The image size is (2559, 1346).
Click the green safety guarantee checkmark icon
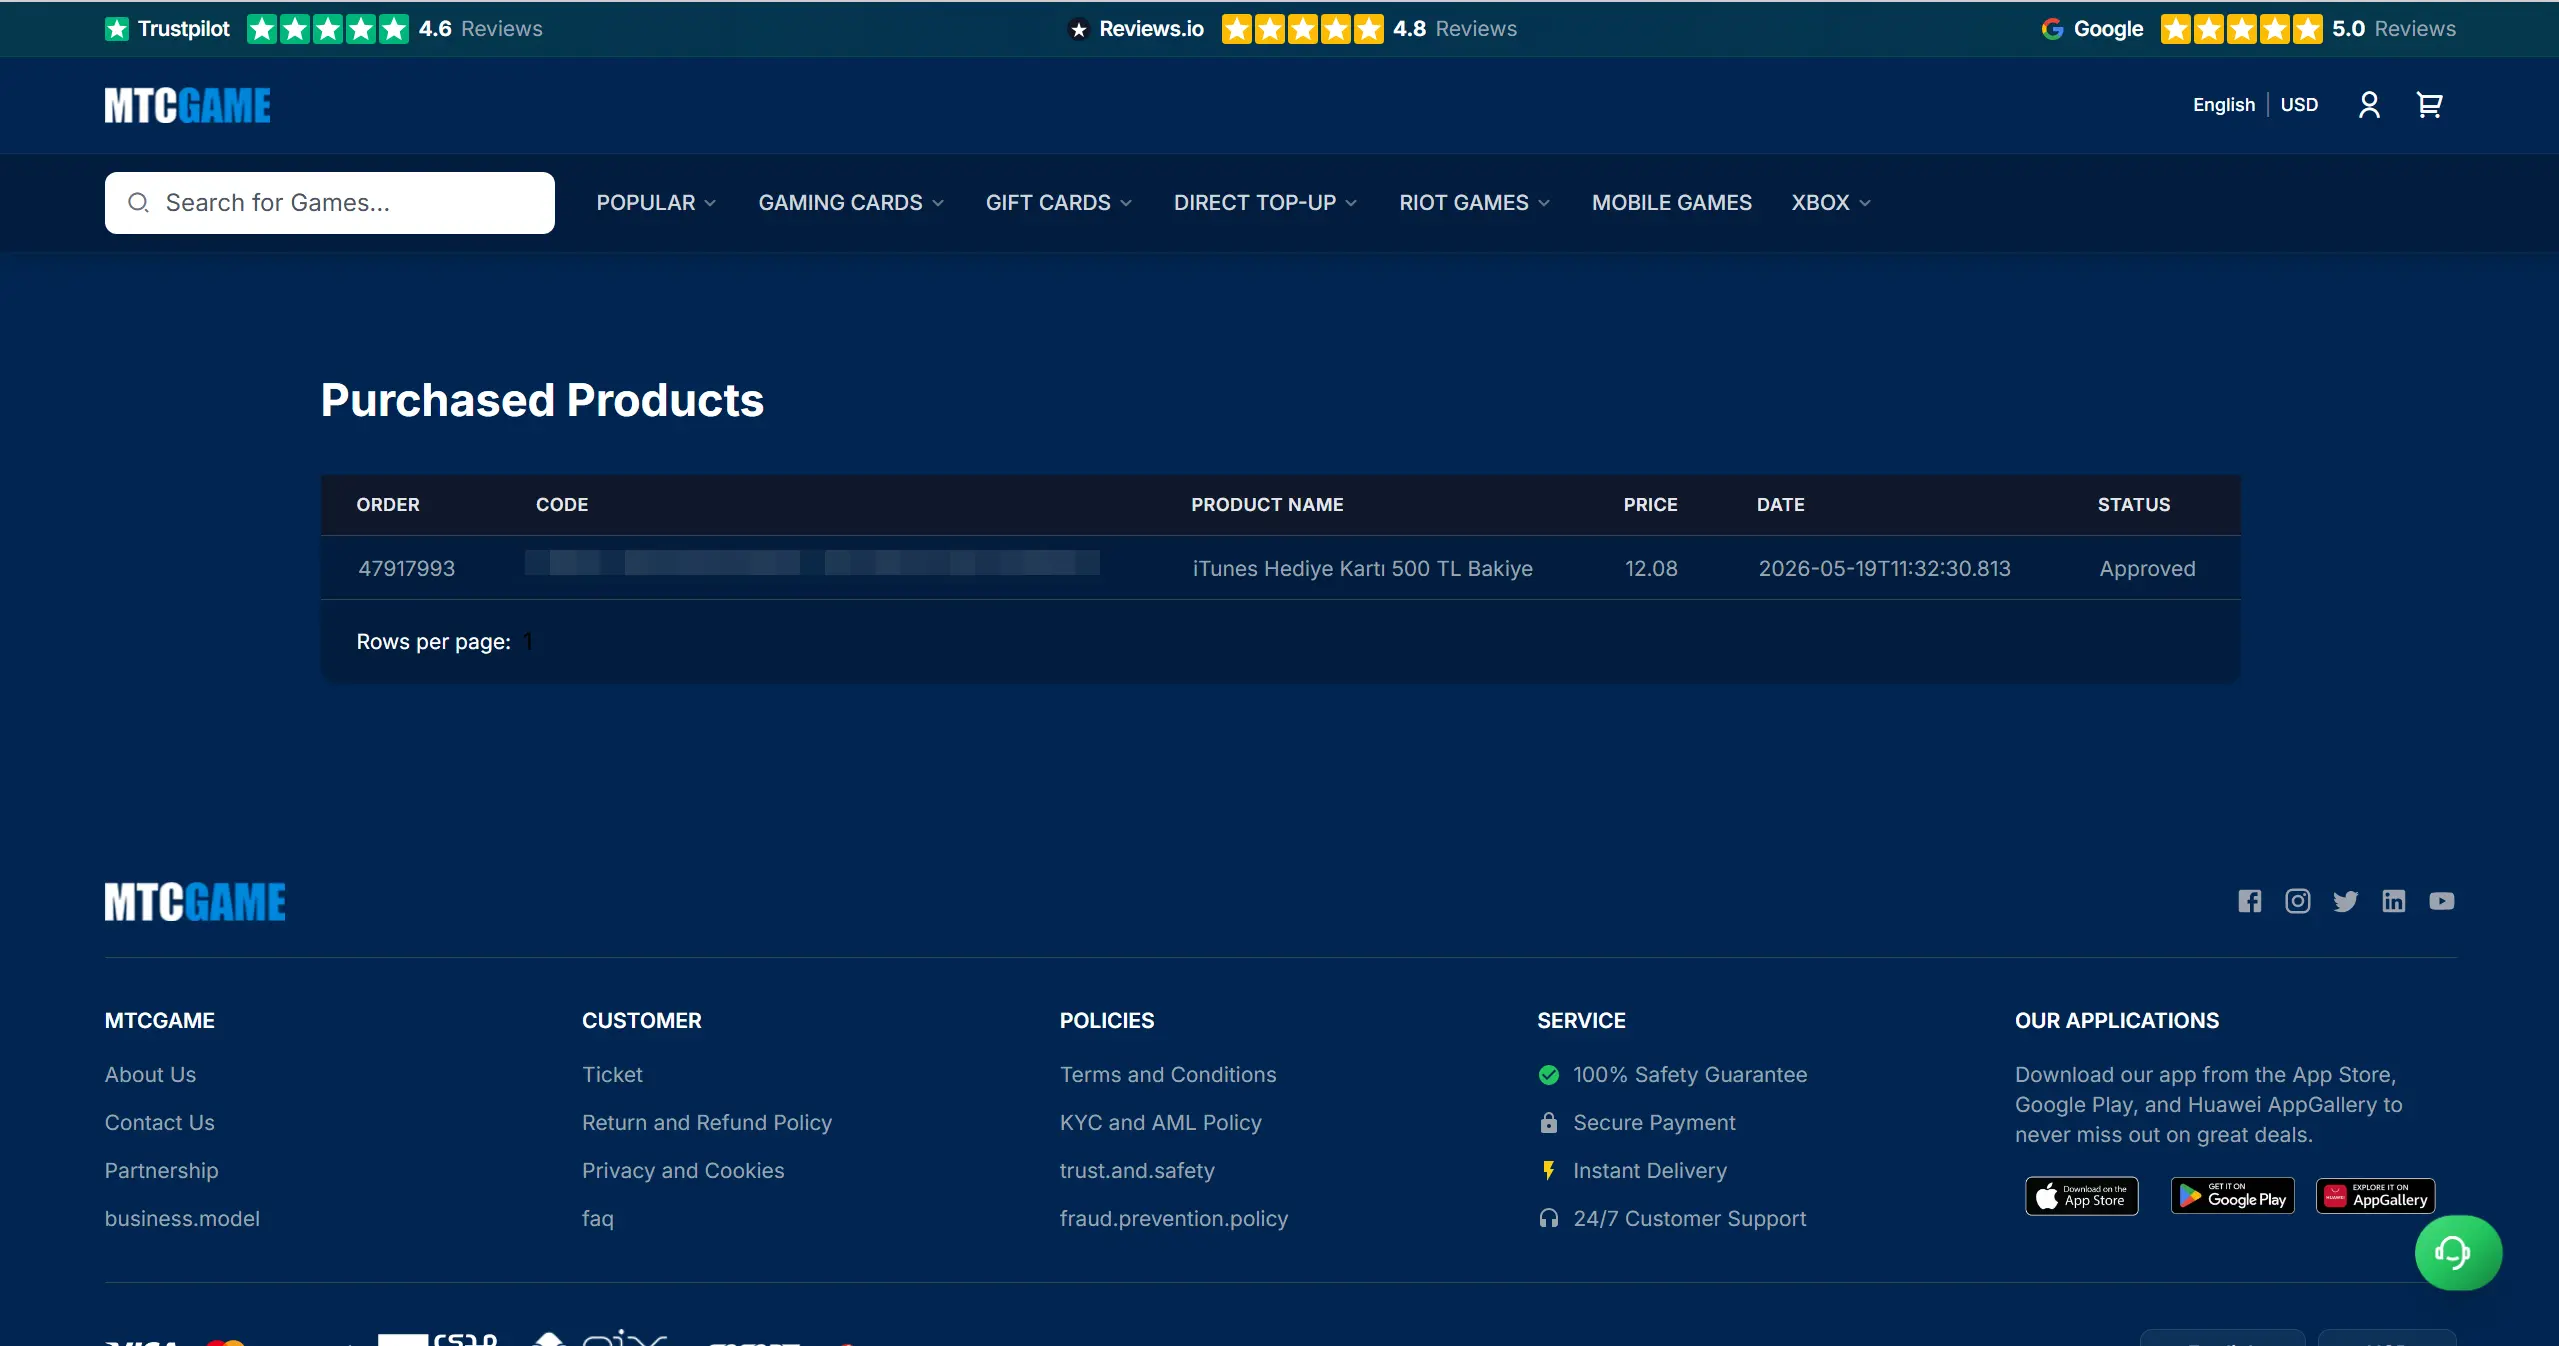pyautogui.click(x=1548, y=1075)
